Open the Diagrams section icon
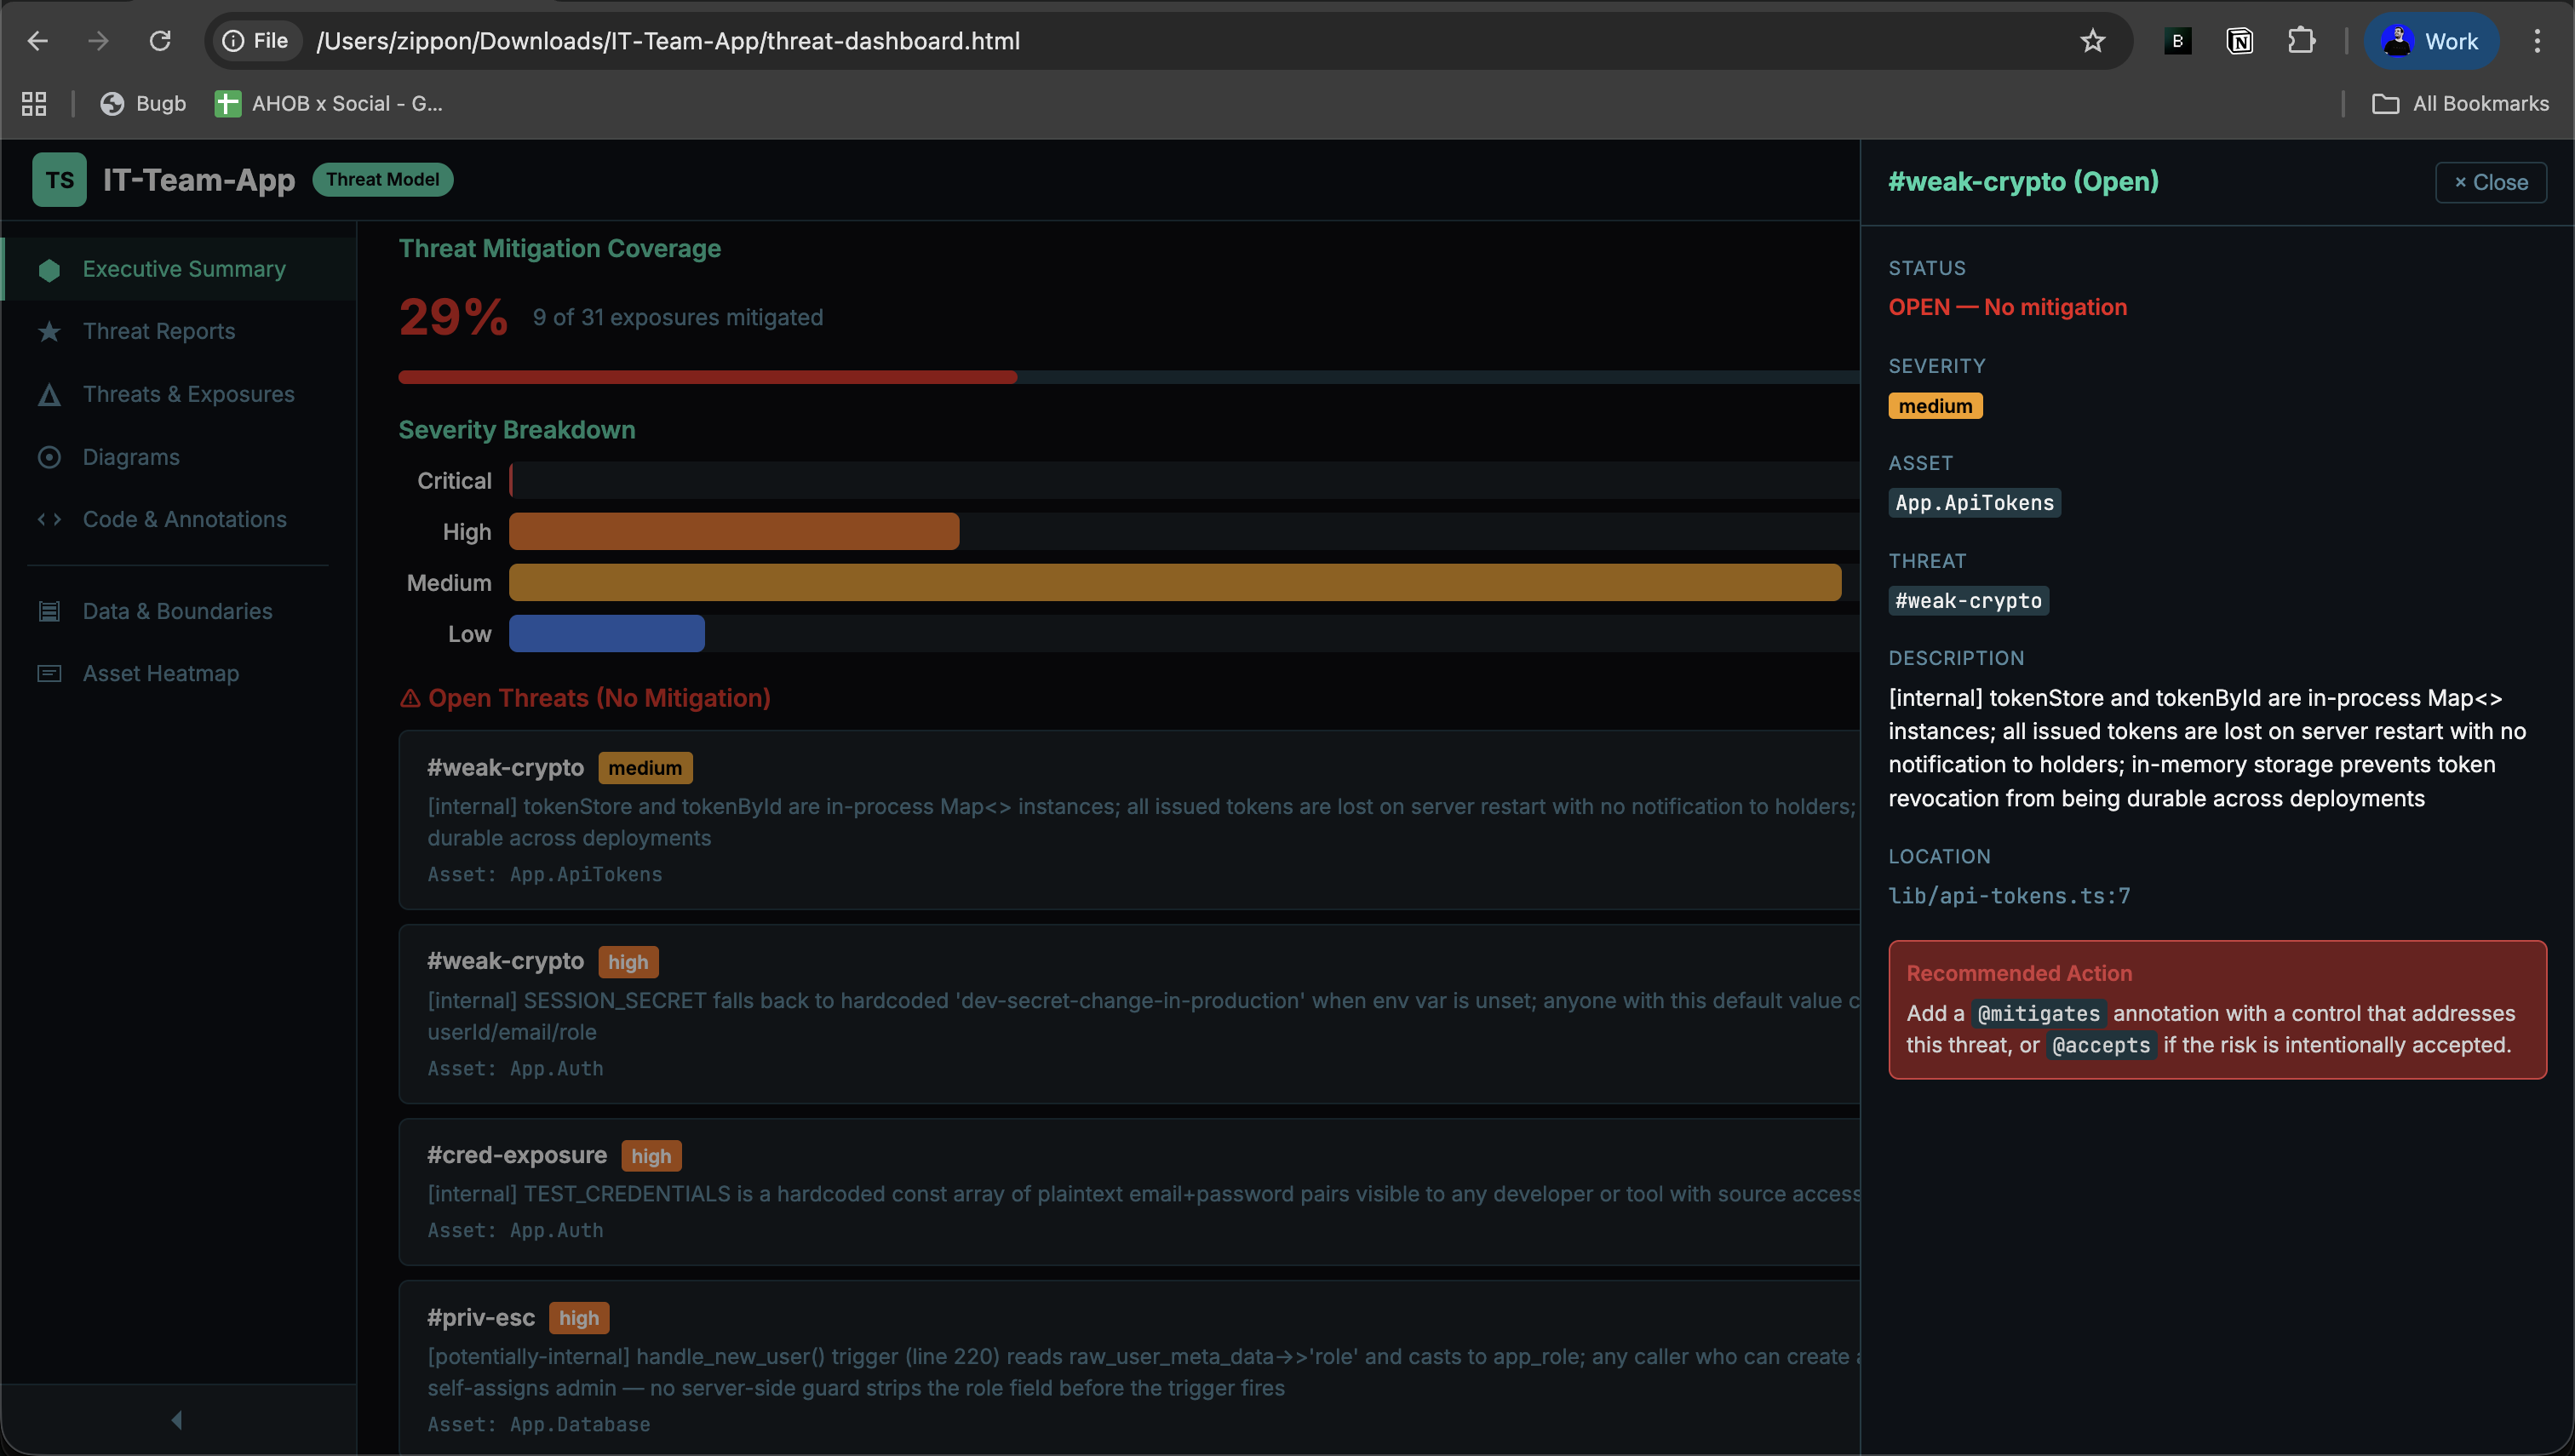The image size is (2575, 1456). click(49, 457)
